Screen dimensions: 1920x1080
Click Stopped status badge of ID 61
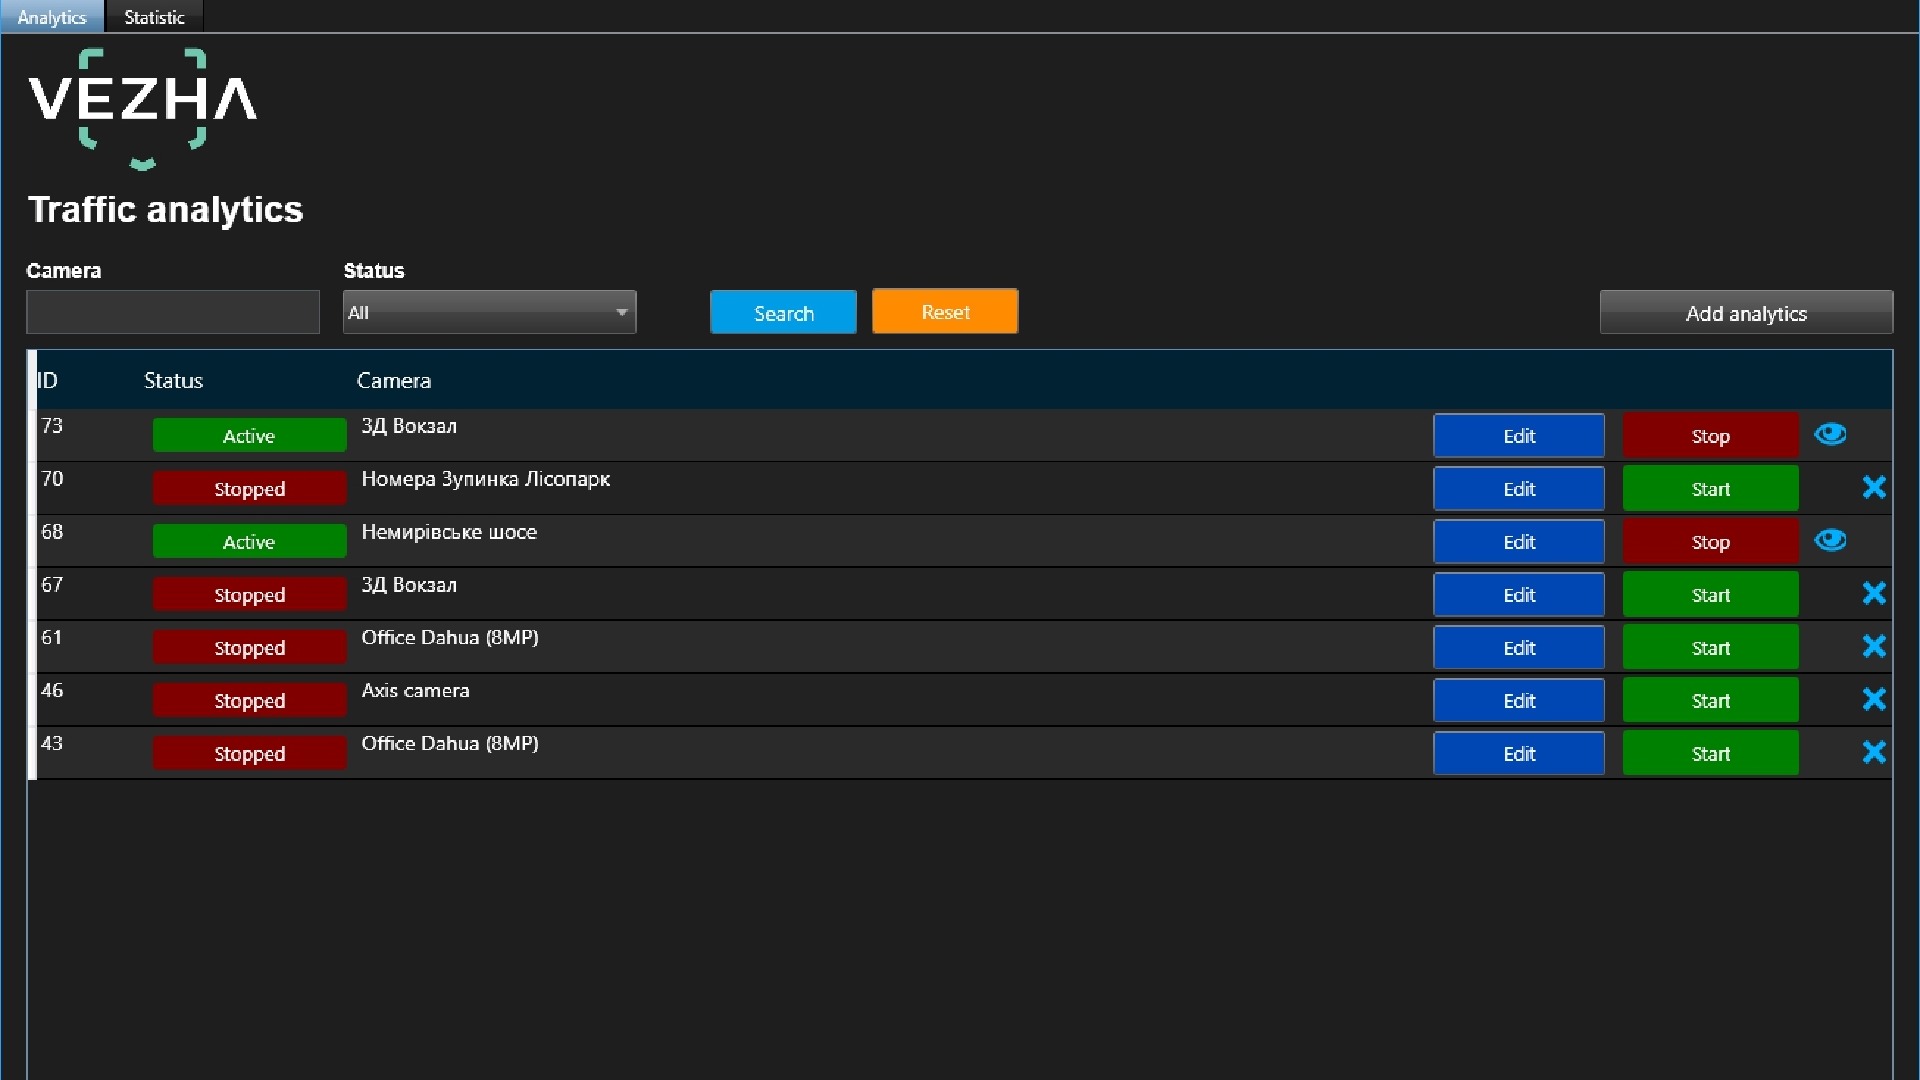249,647
